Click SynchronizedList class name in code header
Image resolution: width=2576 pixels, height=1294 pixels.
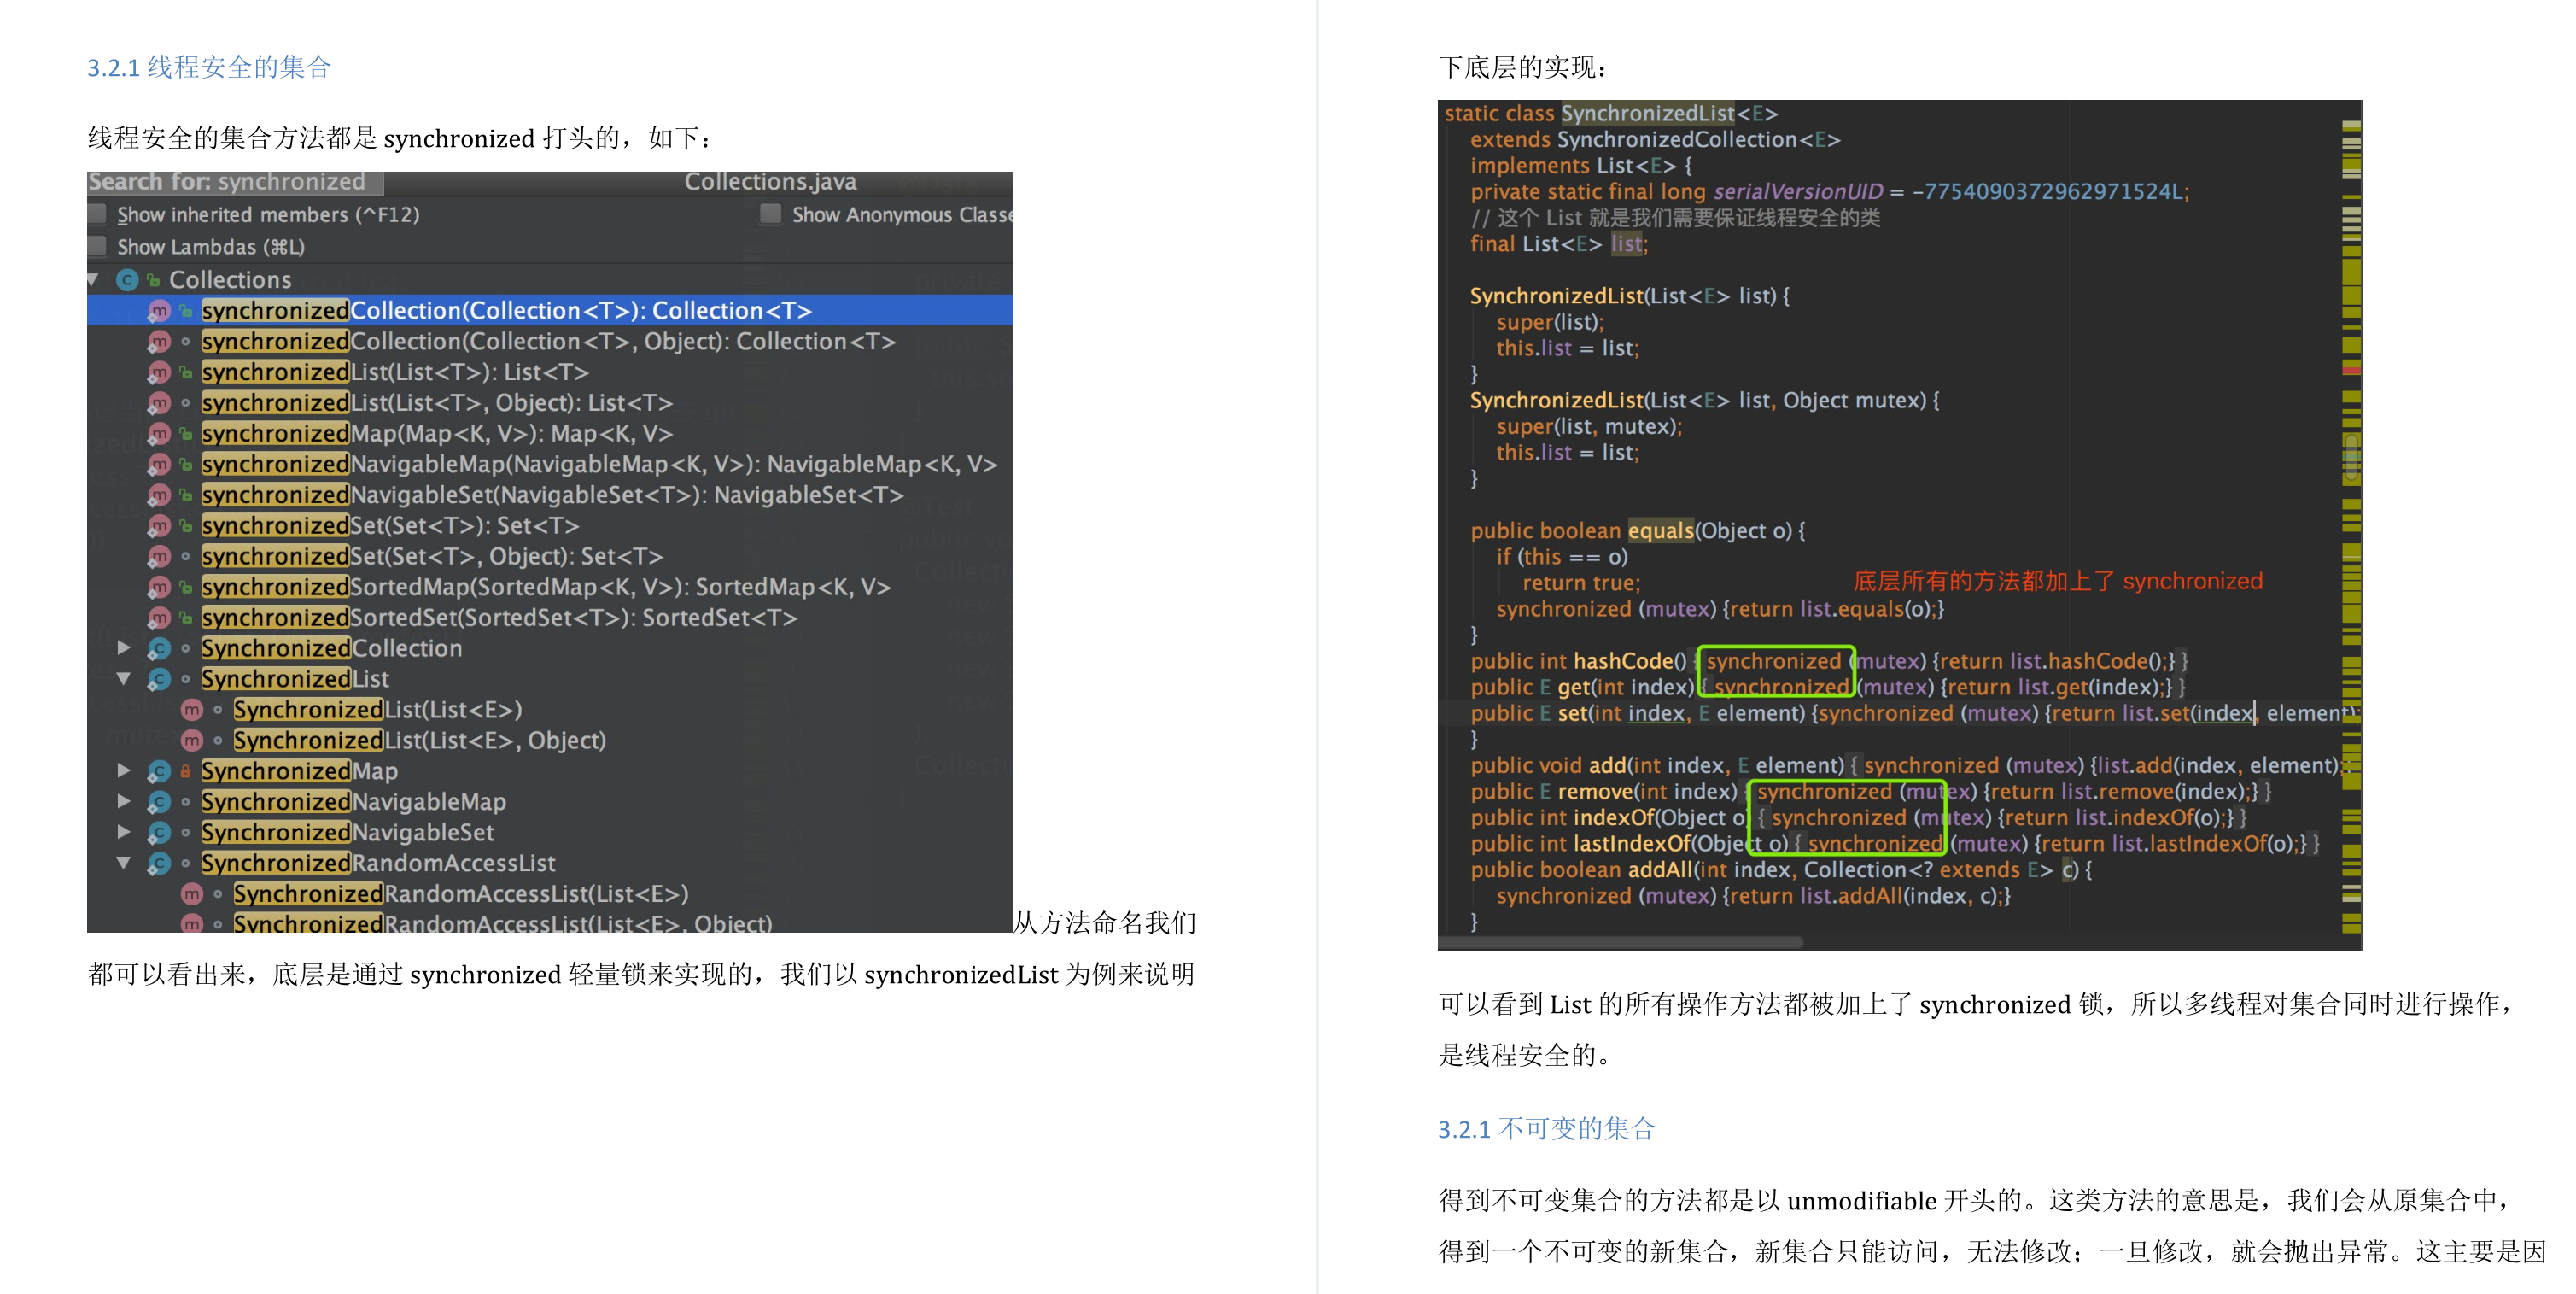click(1648, 114)
